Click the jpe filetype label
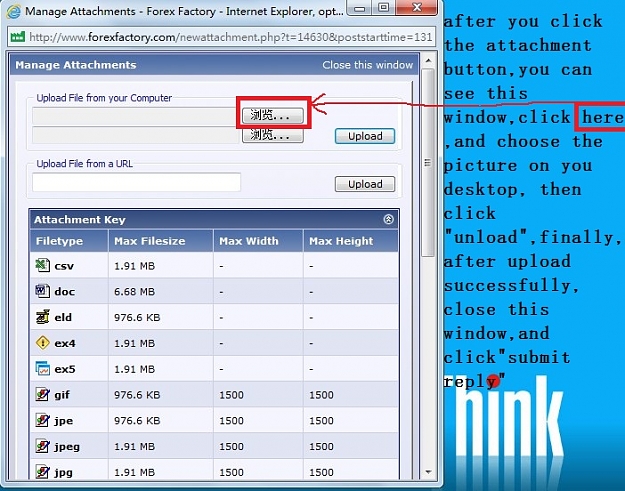Screen dimensions: 625x491 coord(63,421)
